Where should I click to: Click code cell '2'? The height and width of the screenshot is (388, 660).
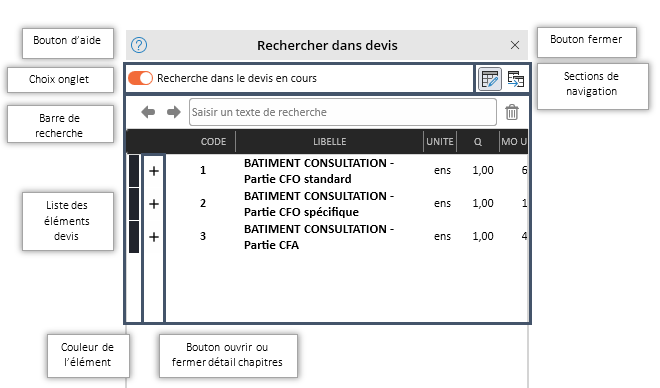pyautogui.click(x=203, y=203)
